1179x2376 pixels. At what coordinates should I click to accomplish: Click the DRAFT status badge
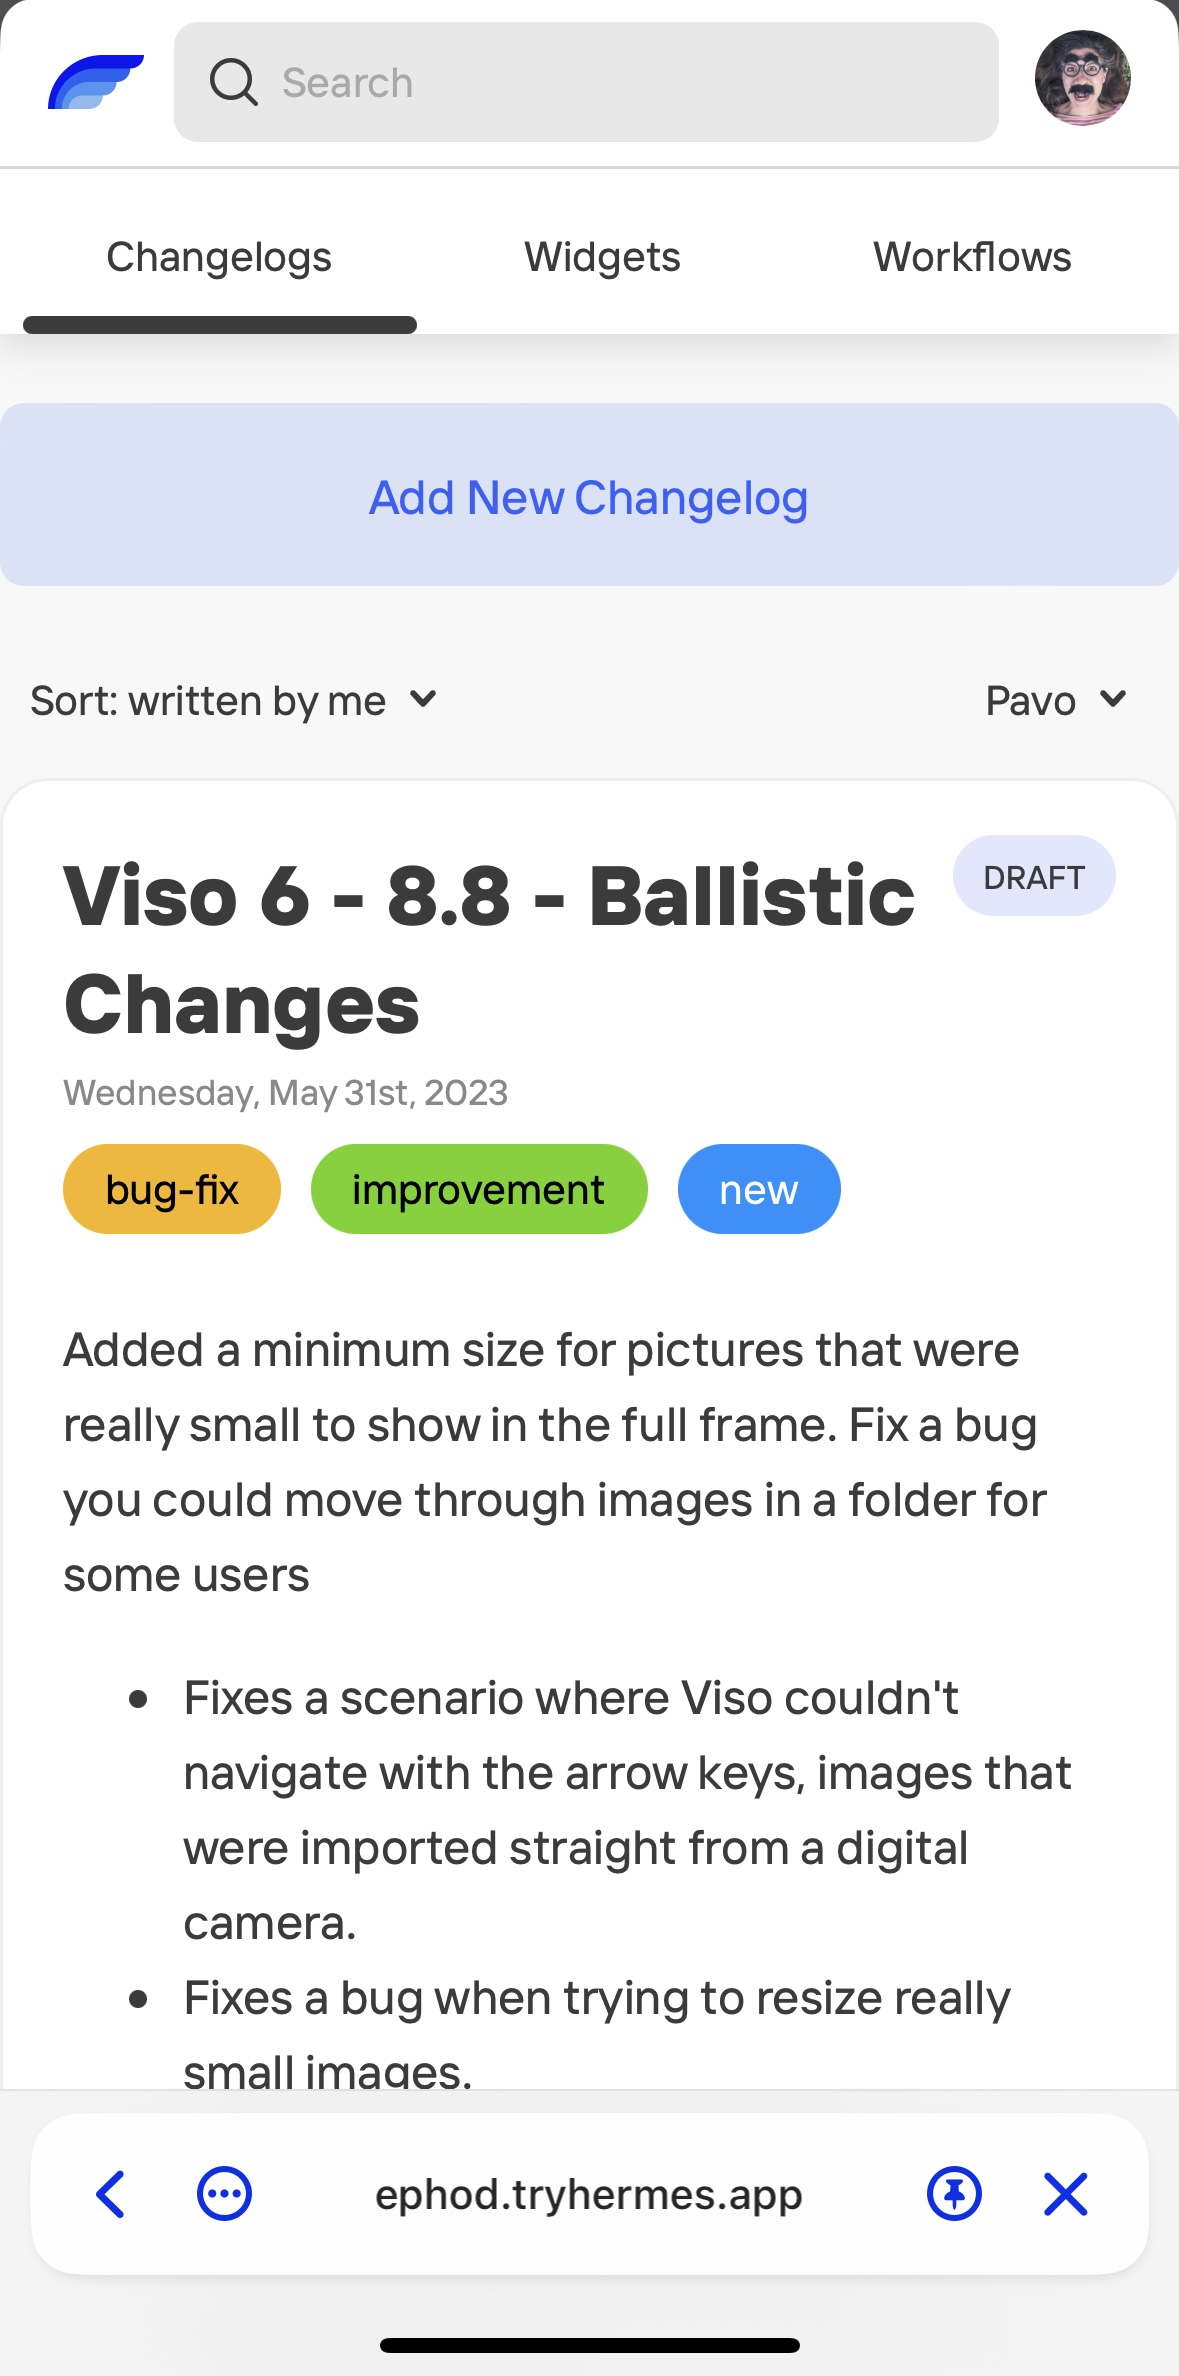[x=1033, y=877]
